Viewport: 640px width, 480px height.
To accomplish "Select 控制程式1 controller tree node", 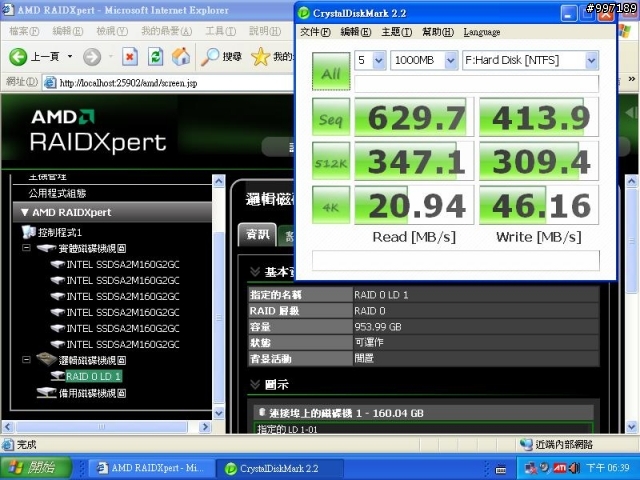I will [x=60, y=233].
